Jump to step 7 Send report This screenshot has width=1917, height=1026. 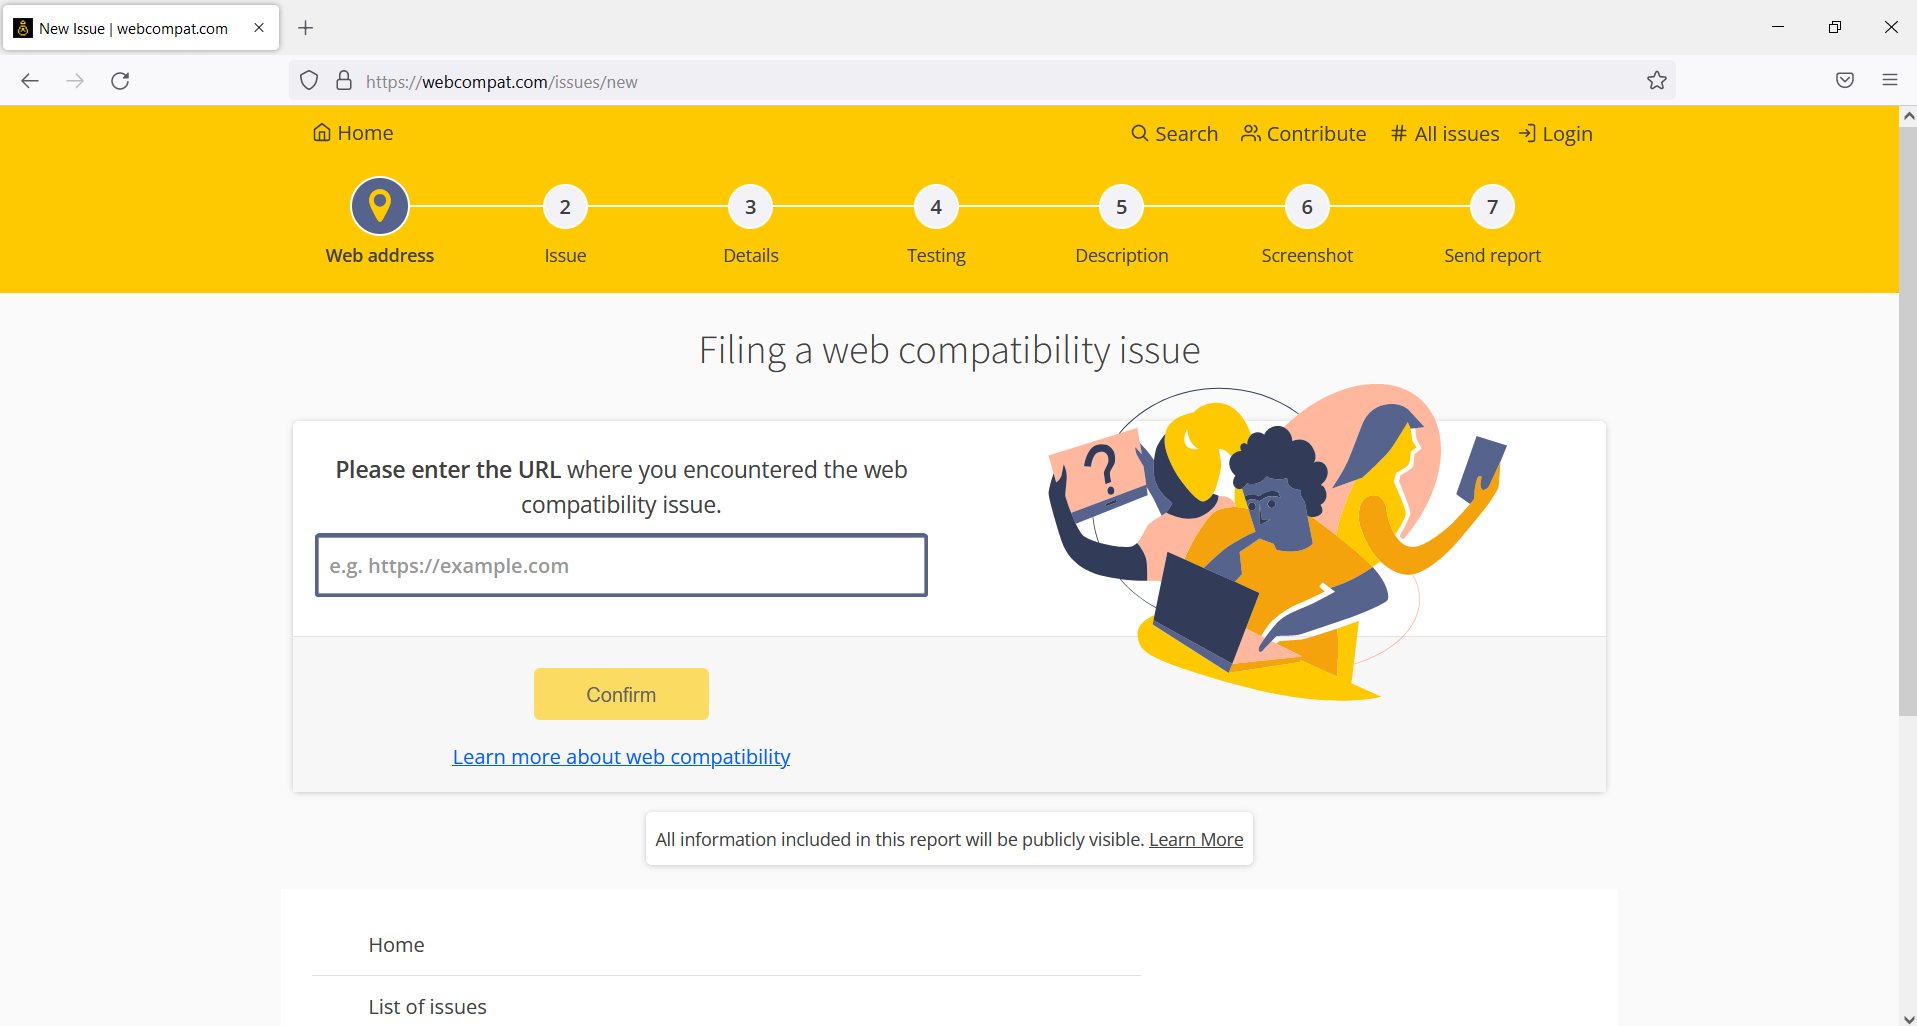(1493, 207)
